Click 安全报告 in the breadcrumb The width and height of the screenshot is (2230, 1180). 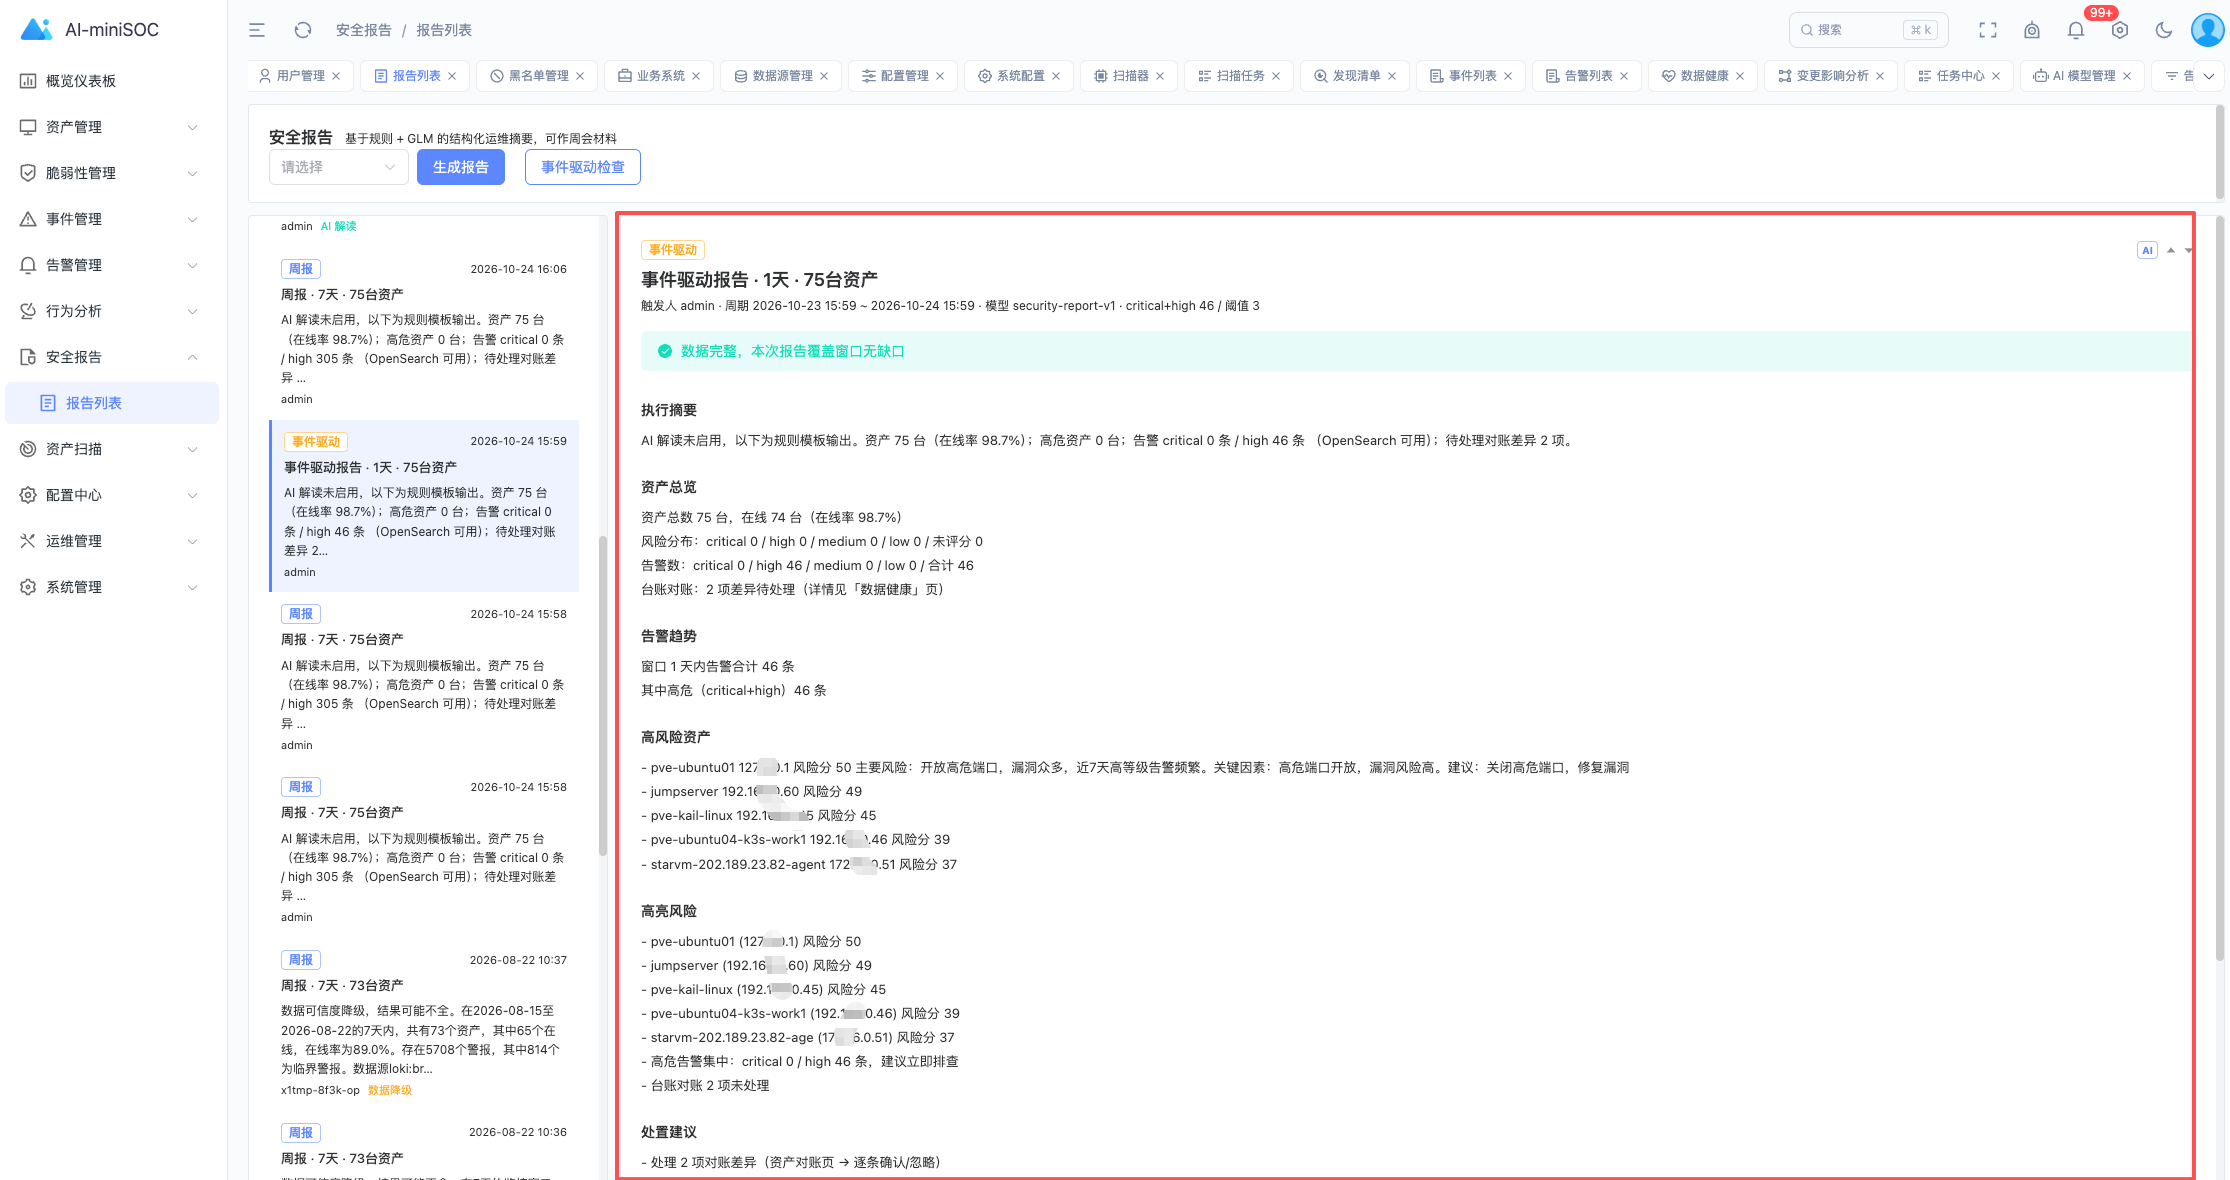tap(364, 30)
